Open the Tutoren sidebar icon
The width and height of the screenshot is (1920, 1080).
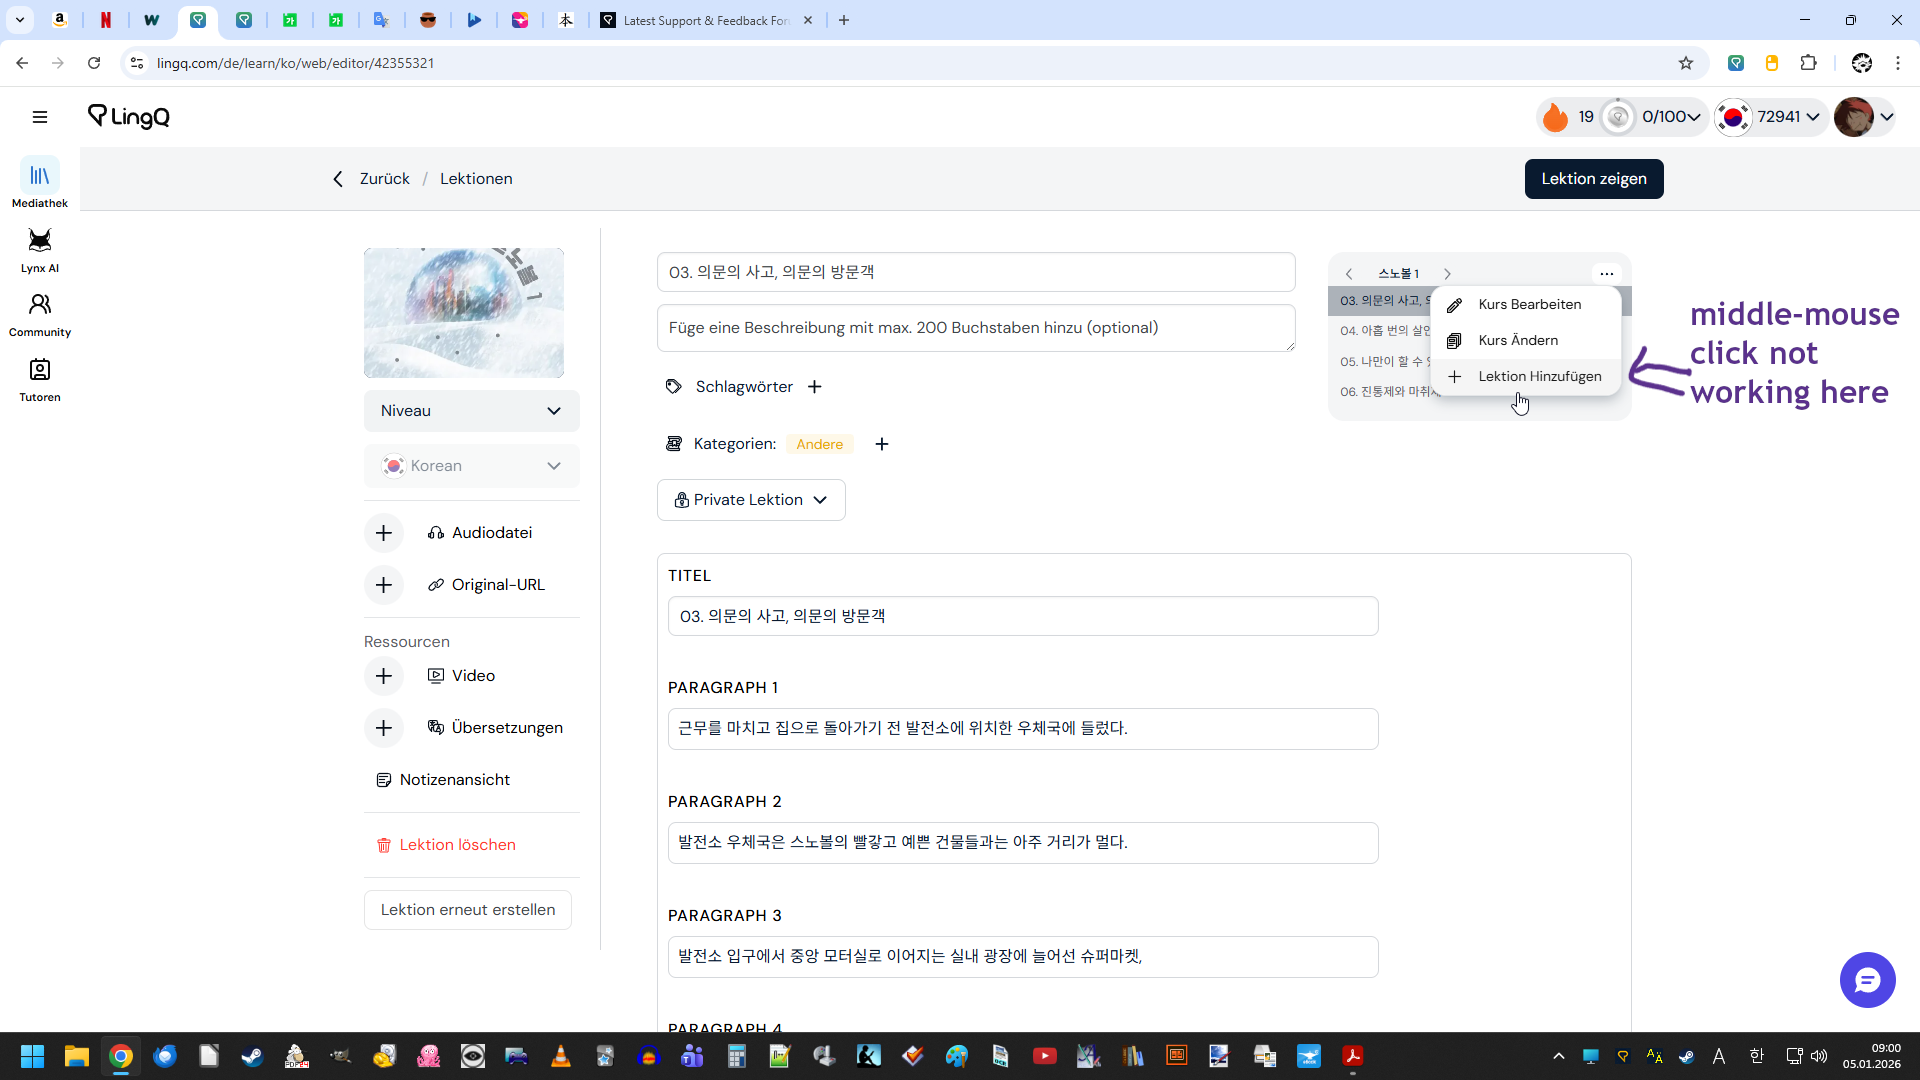point(40,371)
